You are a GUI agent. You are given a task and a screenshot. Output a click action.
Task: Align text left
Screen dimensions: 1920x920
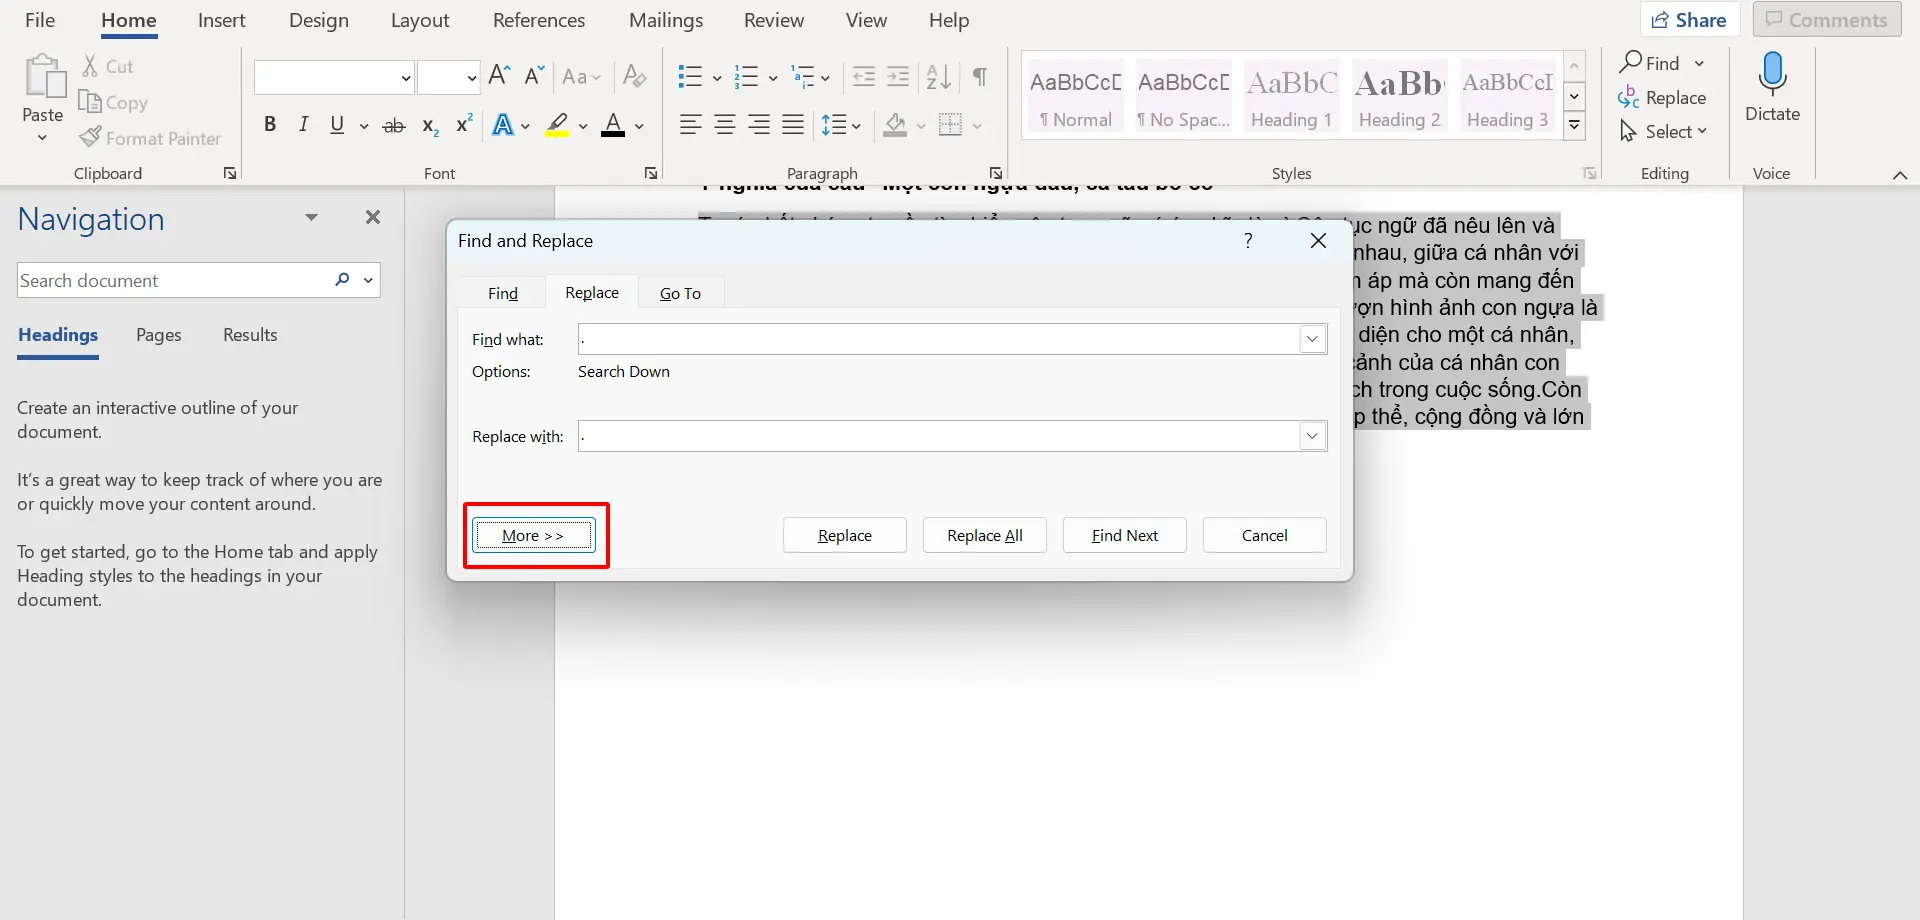coord(690,125)
